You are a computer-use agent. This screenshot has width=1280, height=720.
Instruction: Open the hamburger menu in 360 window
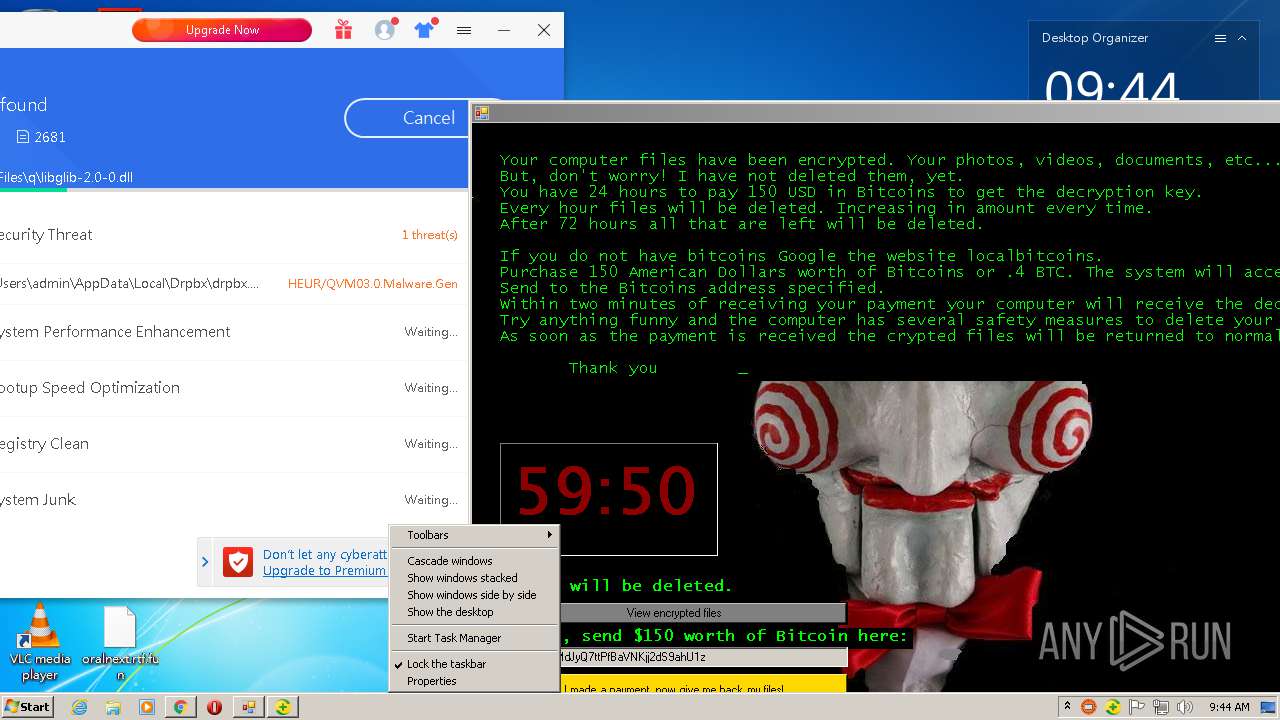click(464, 30)
